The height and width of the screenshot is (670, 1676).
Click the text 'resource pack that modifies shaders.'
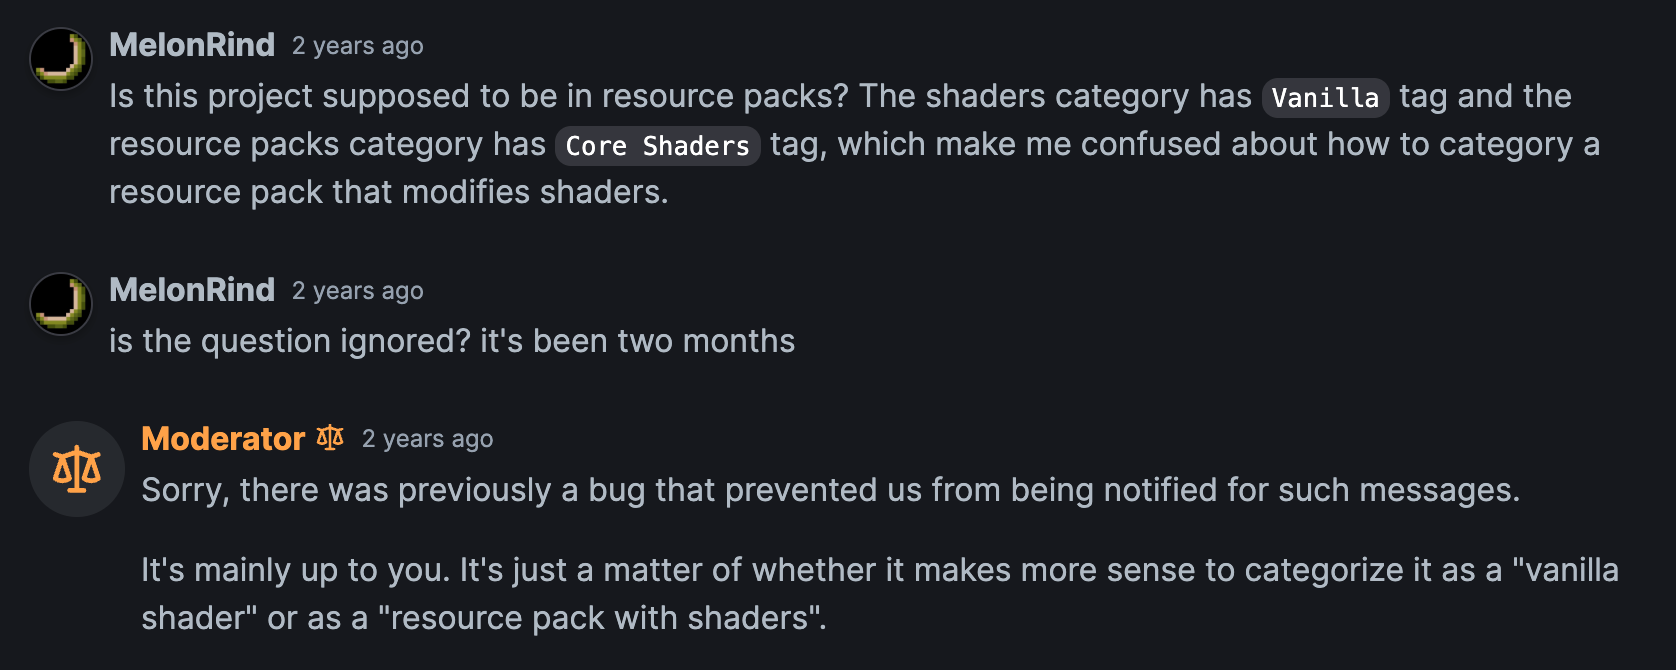(x=388, y=192)
